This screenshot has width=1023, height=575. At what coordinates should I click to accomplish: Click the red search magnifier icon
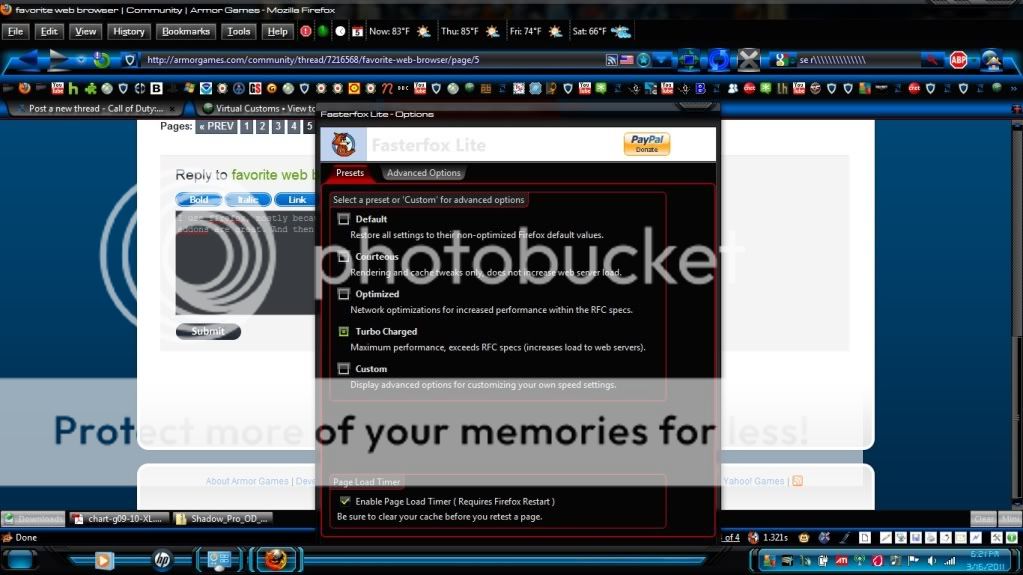(x=932, y=60)
